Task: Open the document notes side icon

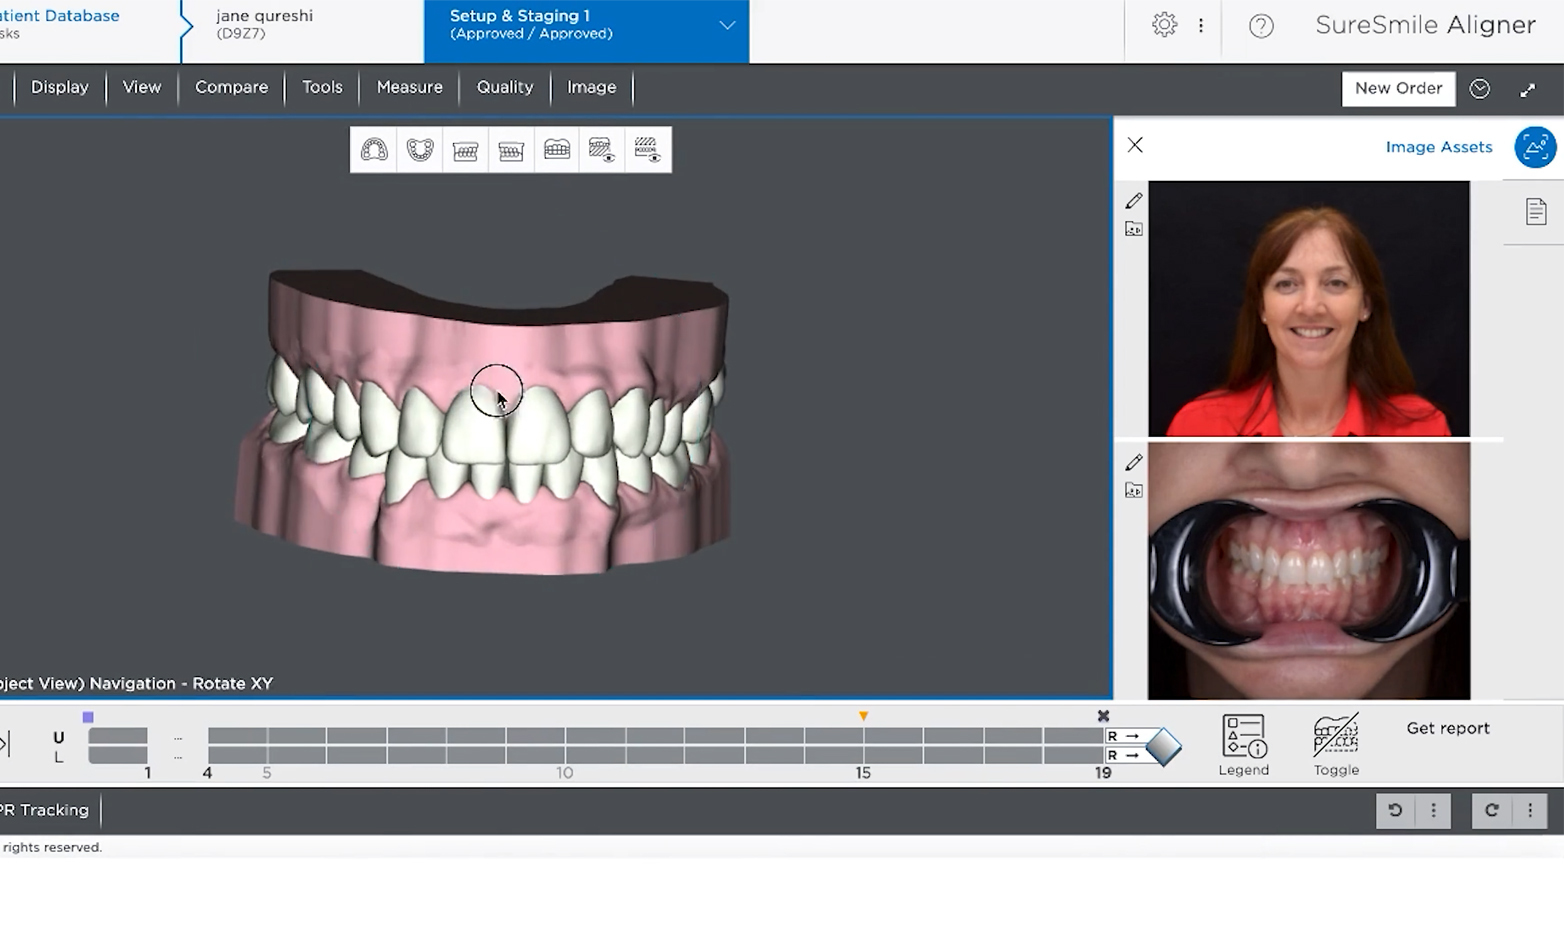Action: tap(1536, 212)
